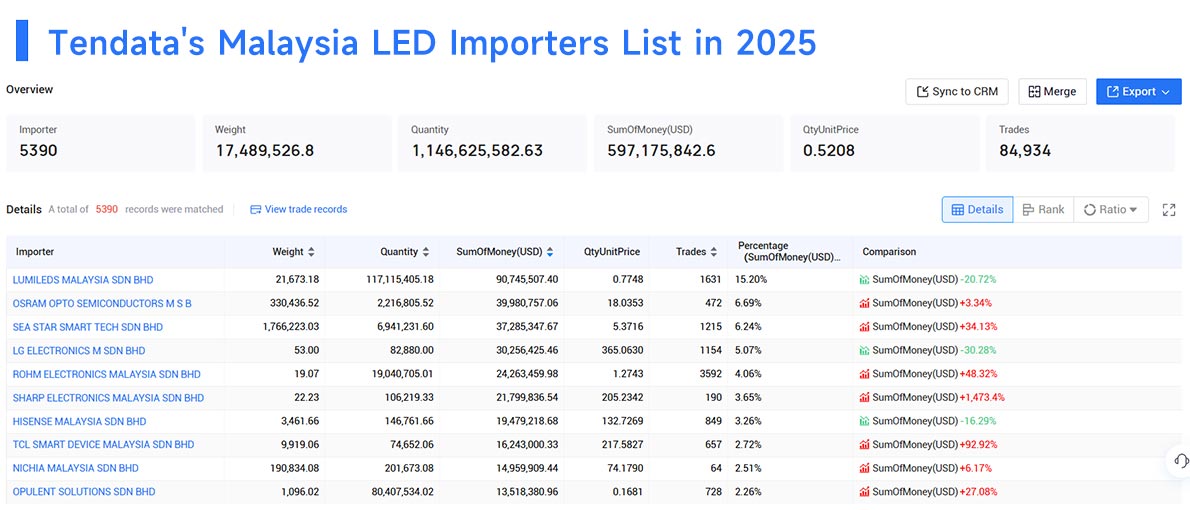
Task: Click the red 5390 records matched count
Action: [106, 209]
